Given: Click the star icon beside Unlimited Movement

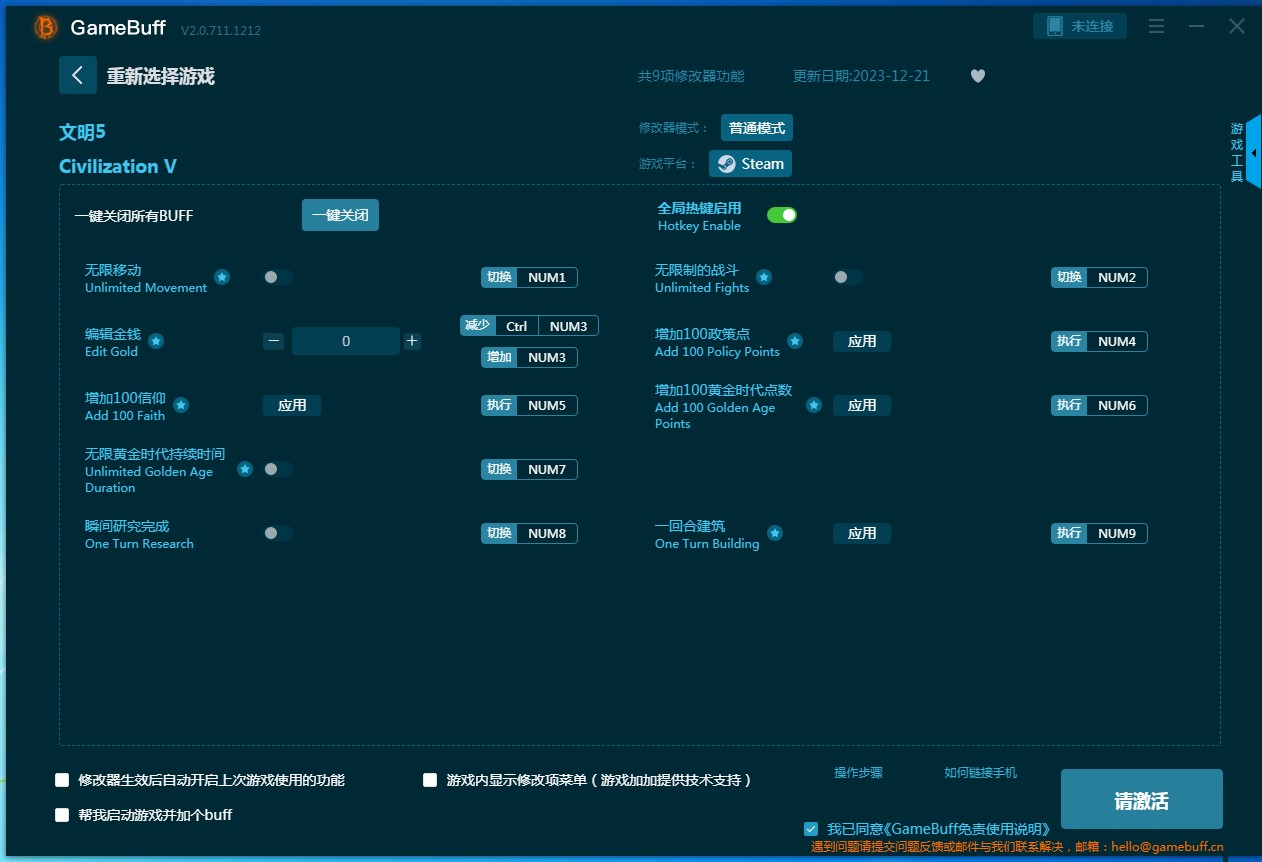Looking at the screenshot, I should click(222, 277).
